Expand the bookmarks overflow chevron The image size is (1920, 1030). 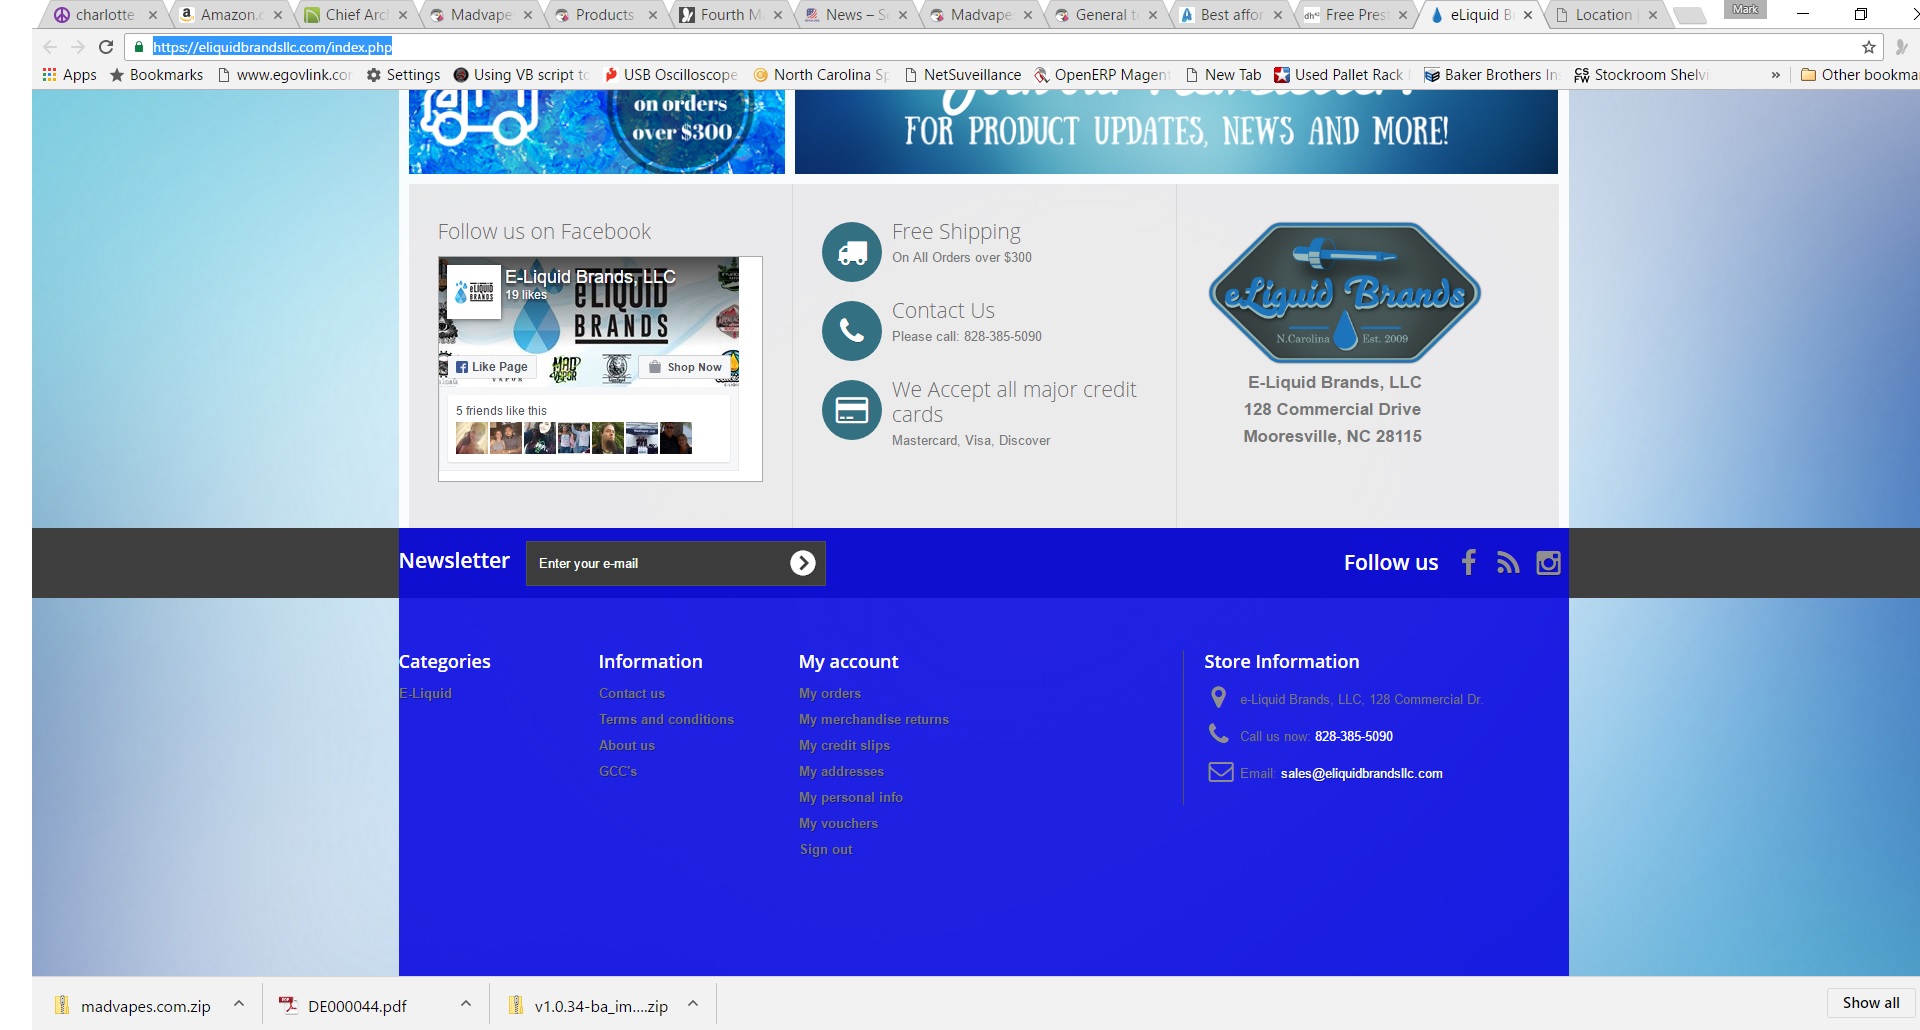pos(1776,75)
